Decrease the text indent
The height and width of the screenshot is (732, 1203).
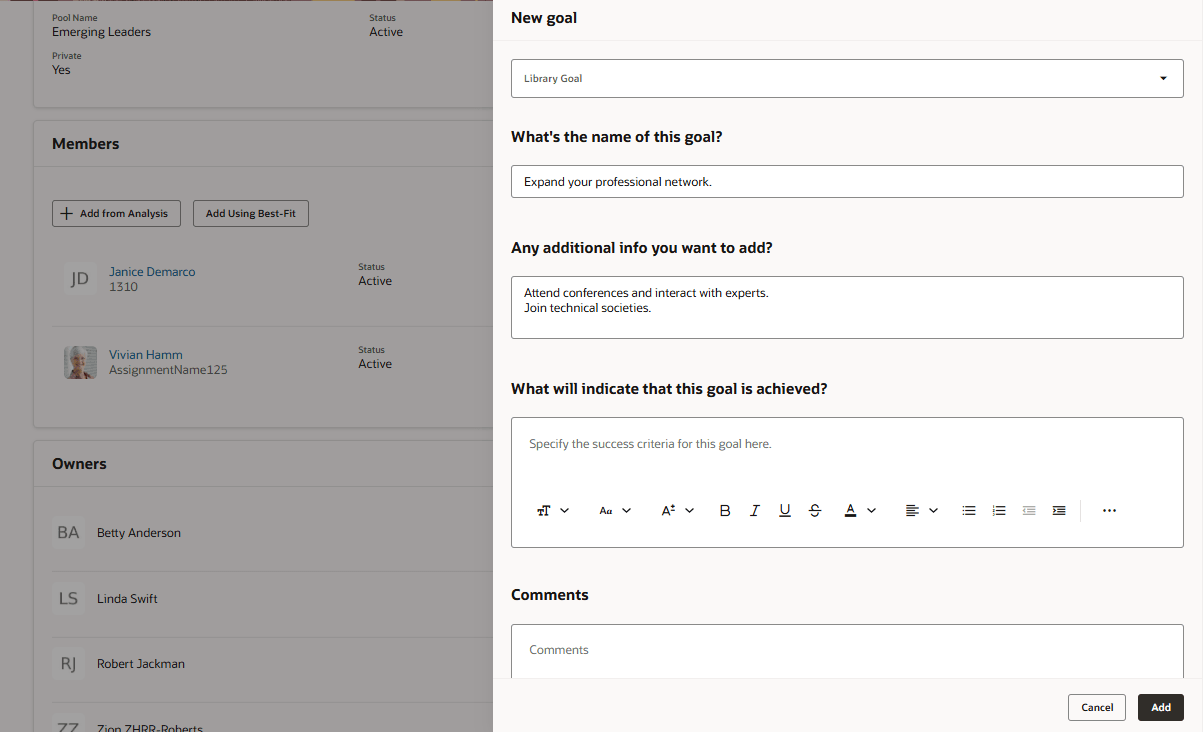1028,510
